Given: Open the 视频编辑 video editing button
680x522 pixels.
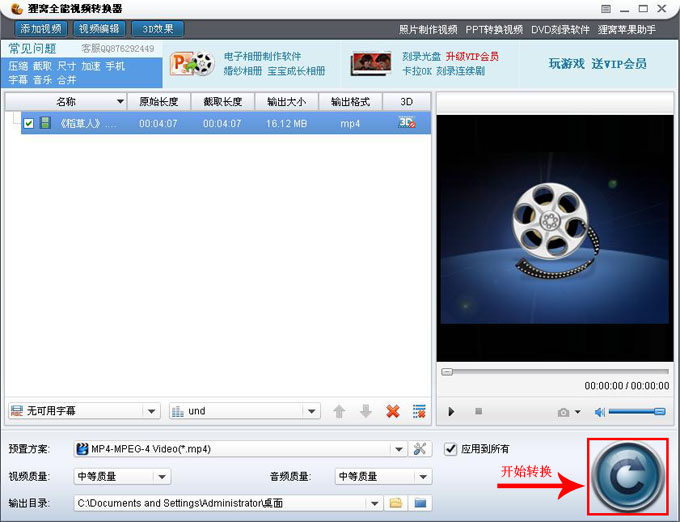Looking at the screenshot, I should pyautogui.click(x=99, y=29).
